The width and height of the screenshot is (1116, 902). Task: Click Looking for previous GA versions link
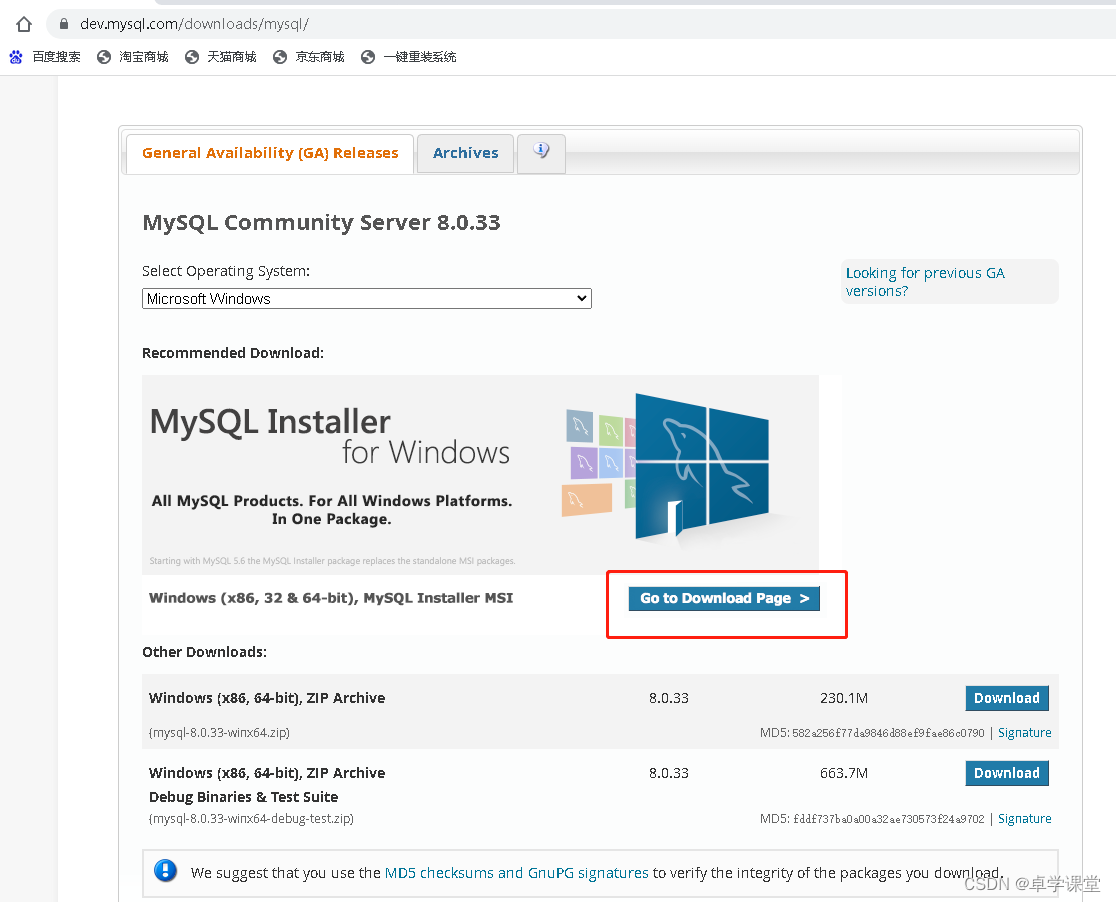coord(925,282)
